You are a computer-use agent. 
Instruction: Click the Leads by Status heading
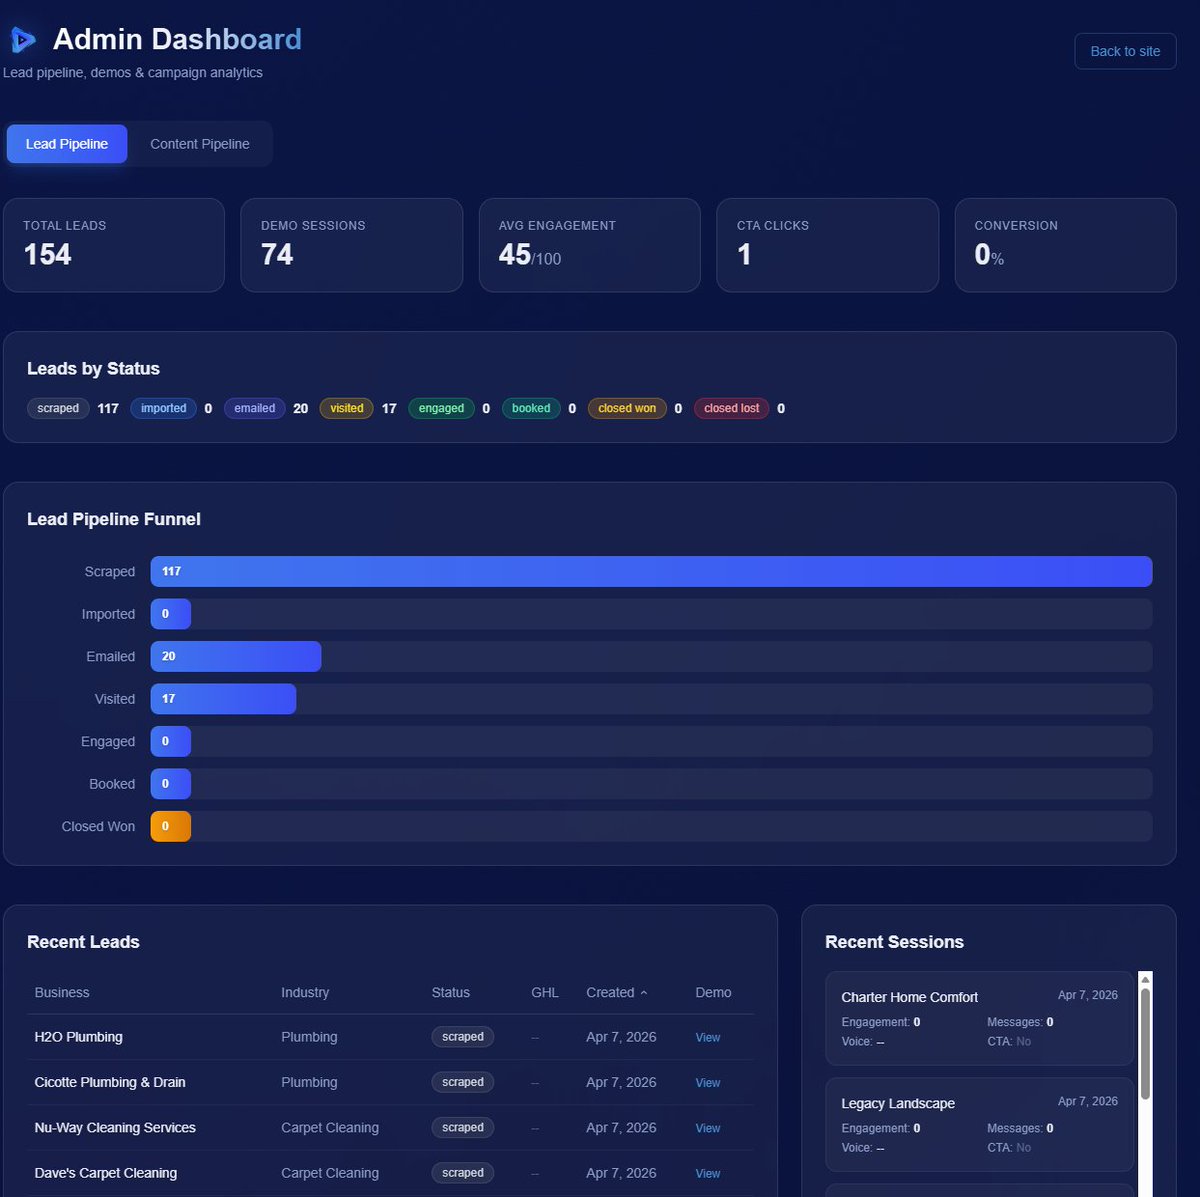tap(93, 369)
